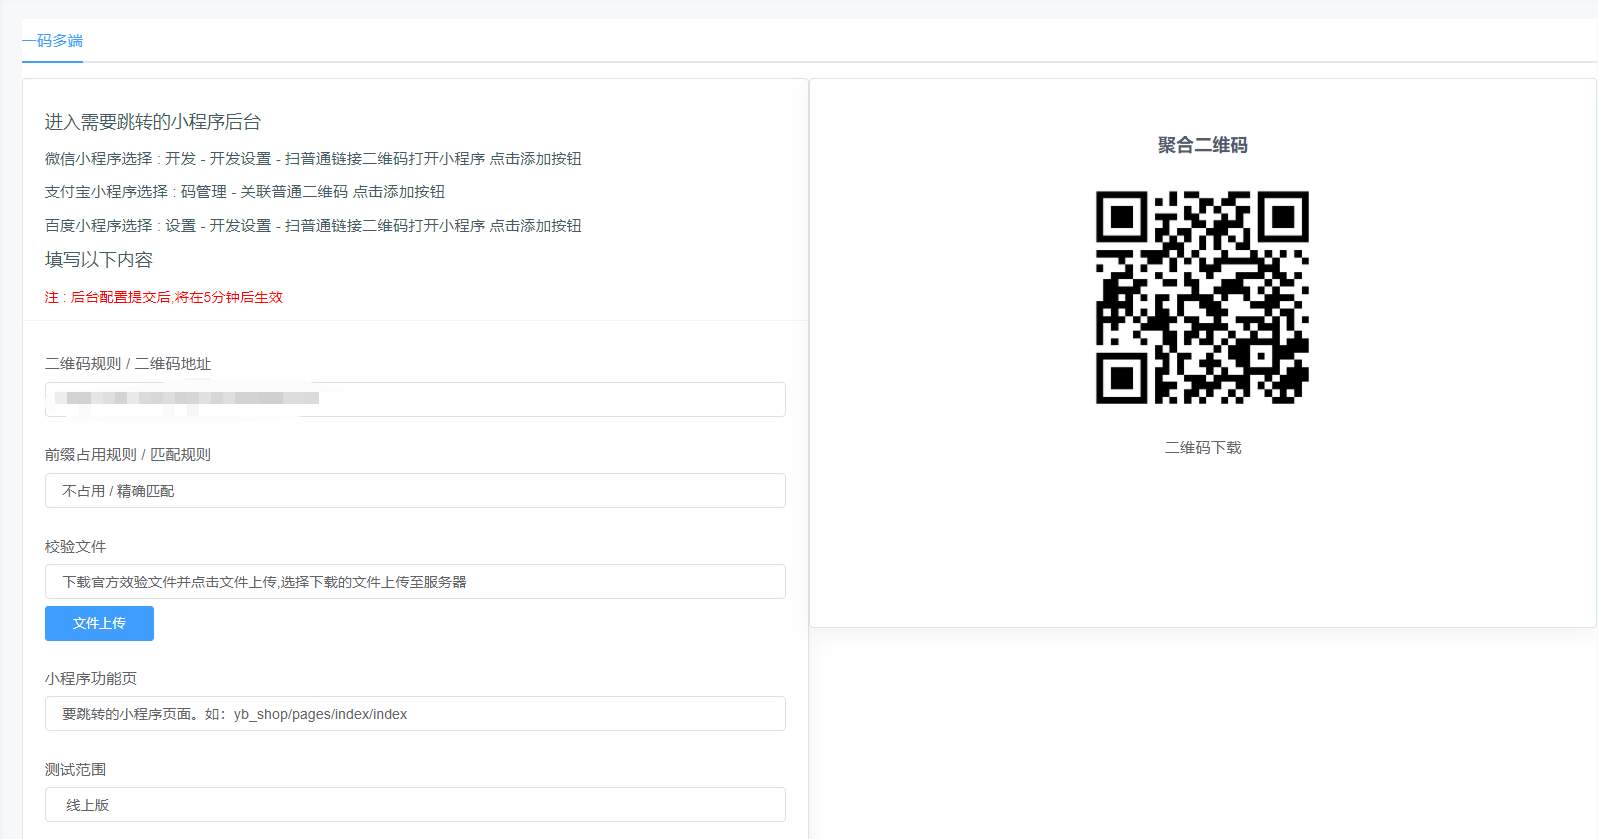Click the 填写以下内容 heading
The width and height of the screenshot is (1598, 839).
[x=99, y=260]
